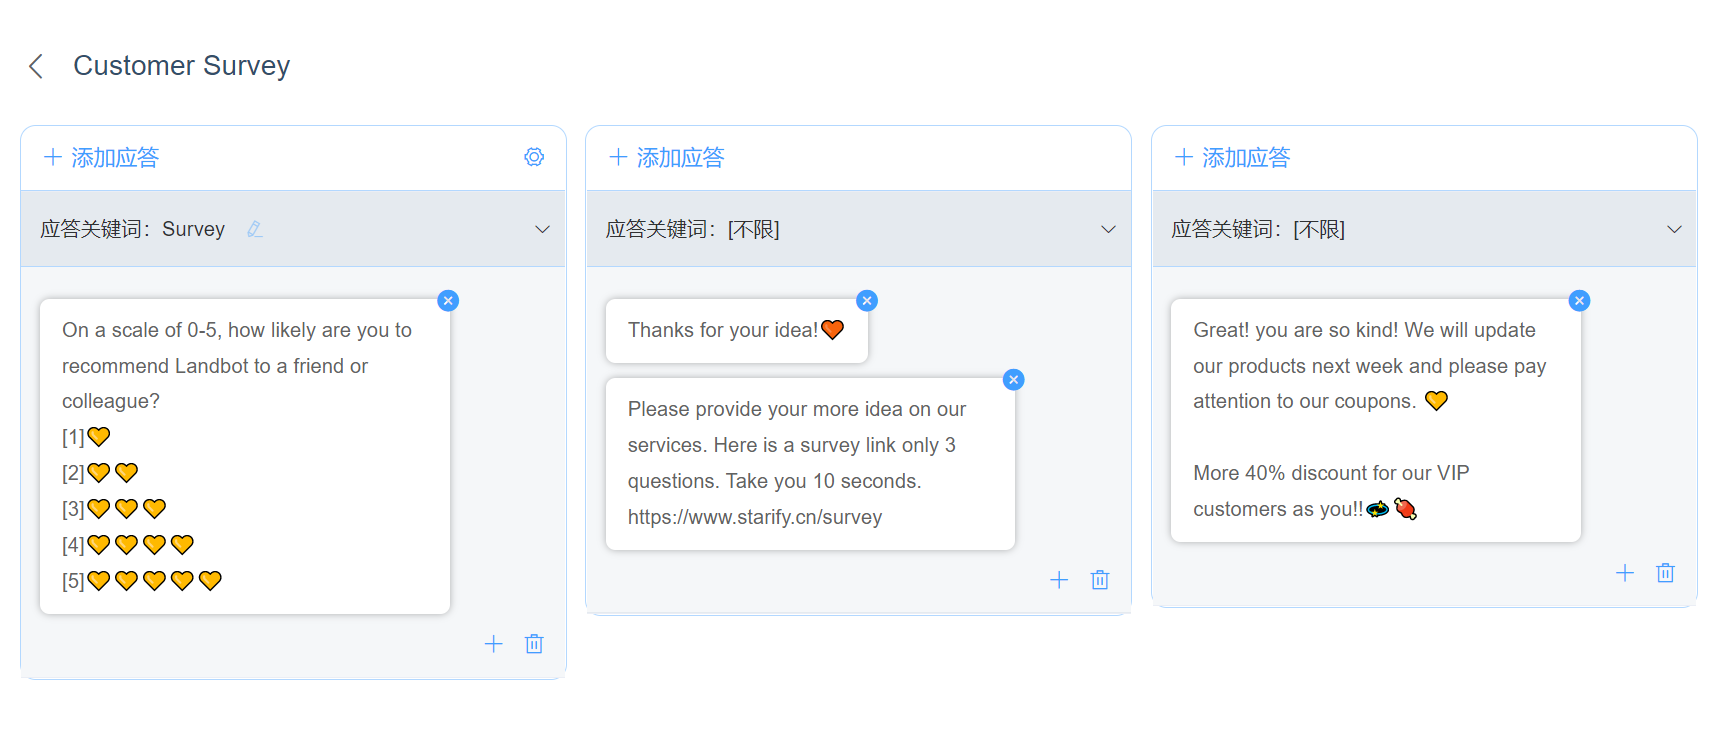Collapse the rightmost card using its chevron
The height and width of the screenshot is (741, 1711).
1674,229
